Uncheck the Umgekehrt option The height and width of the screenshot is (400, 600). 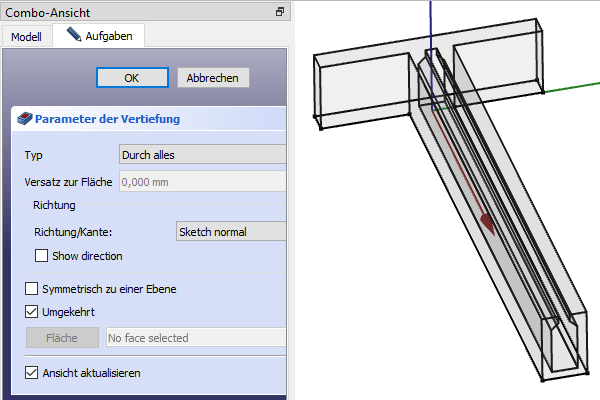tap(33, 312)
